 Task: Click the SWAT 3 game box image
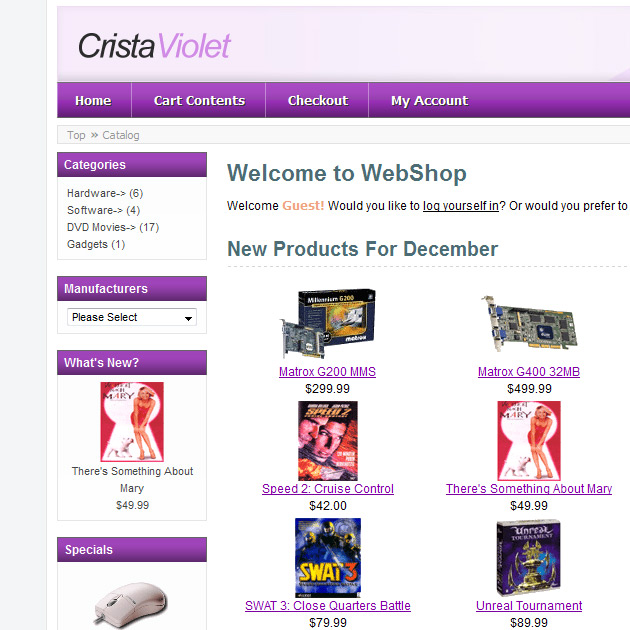328,558
